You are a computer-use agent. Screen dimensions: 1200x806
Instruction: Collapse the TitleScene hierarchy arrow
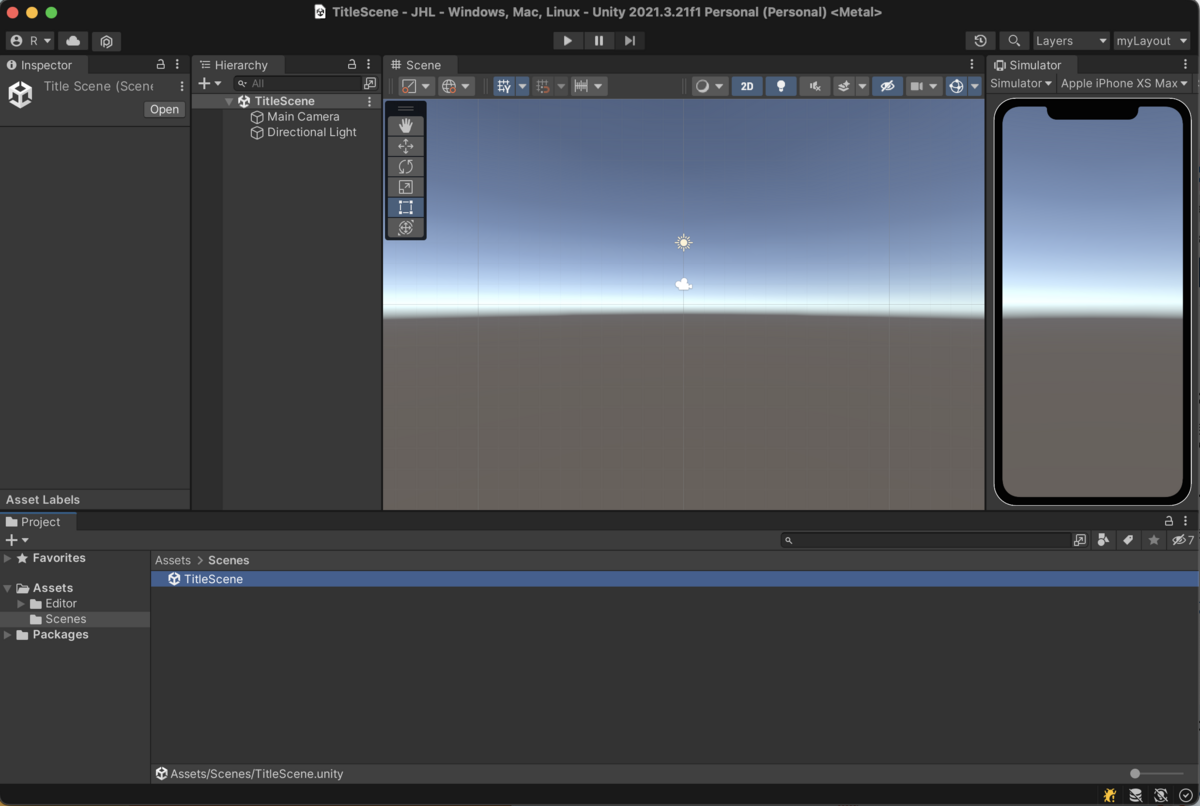coord(229,102)
